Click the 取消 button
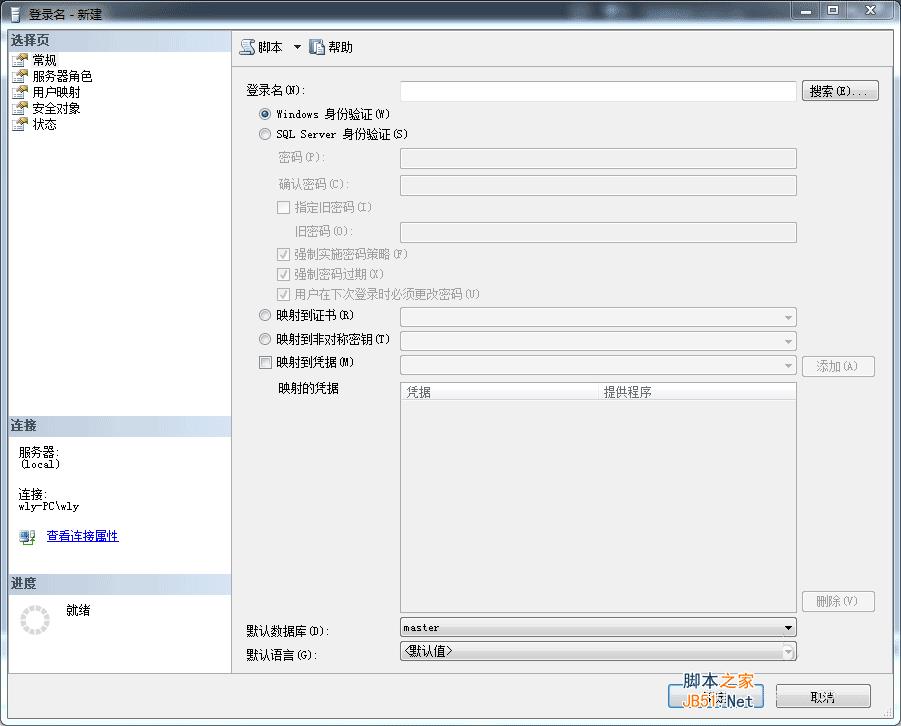This screenshot has height=726, width=901. (823, 696)
